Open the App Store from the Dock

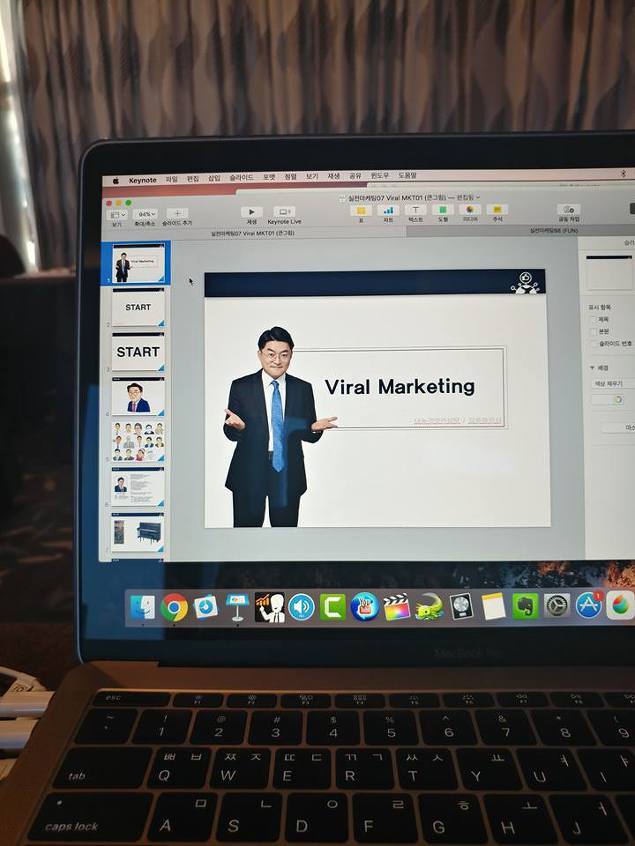[x=589, y=605]
